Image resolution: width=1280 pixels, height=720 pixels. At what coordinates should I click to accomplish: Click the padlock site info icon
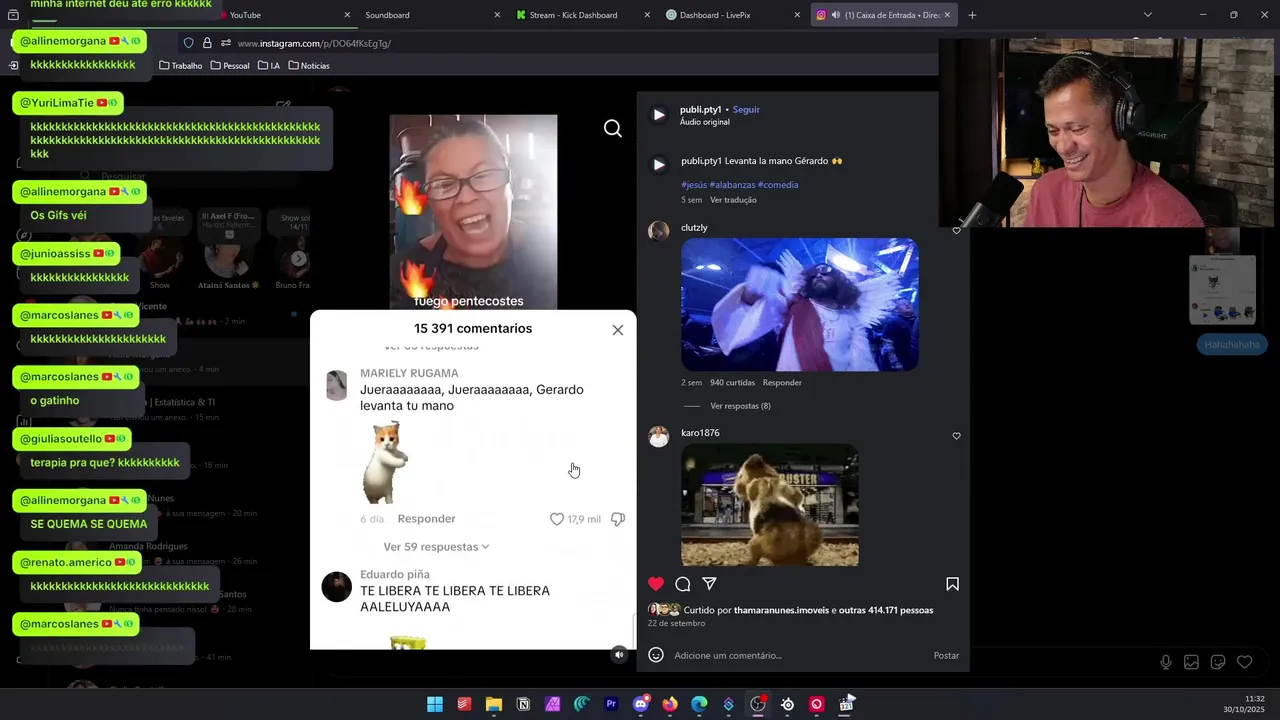point(207,43)
